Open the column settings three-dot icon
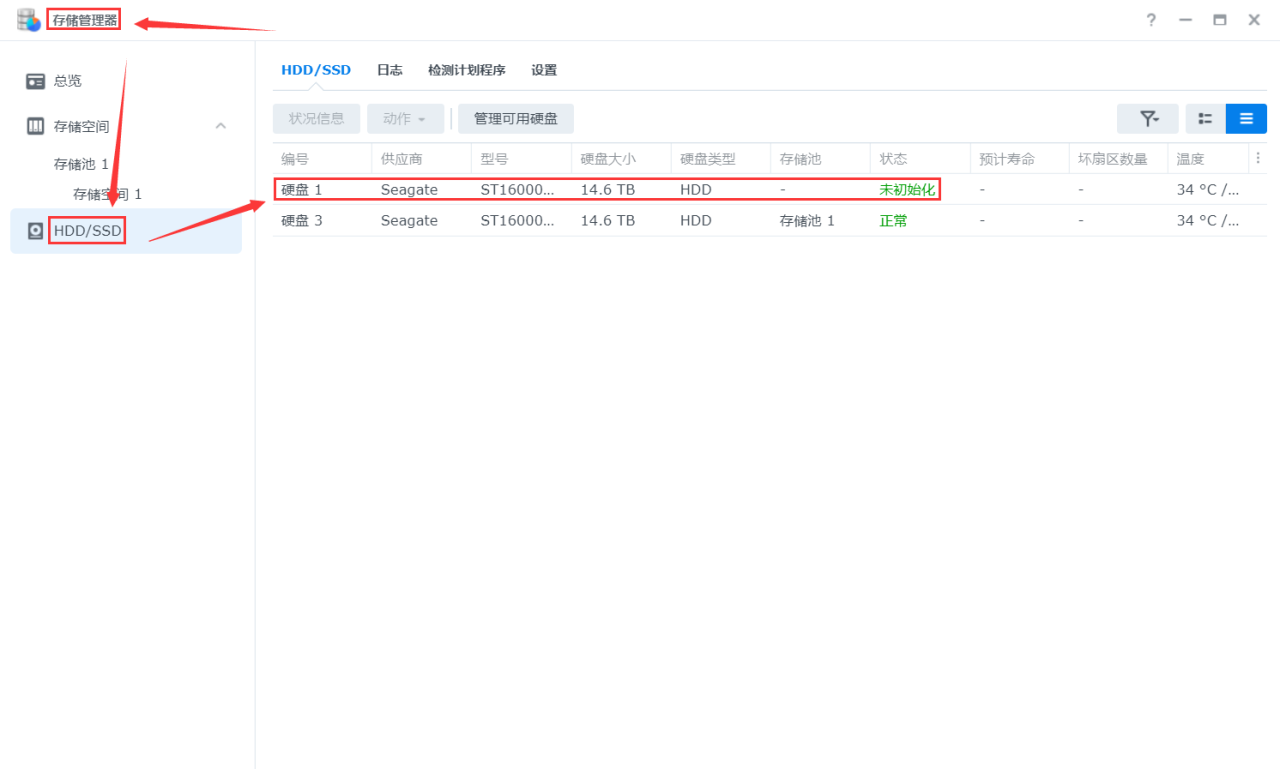This screenshot has height=769, width=1280. click(1258, 157)
